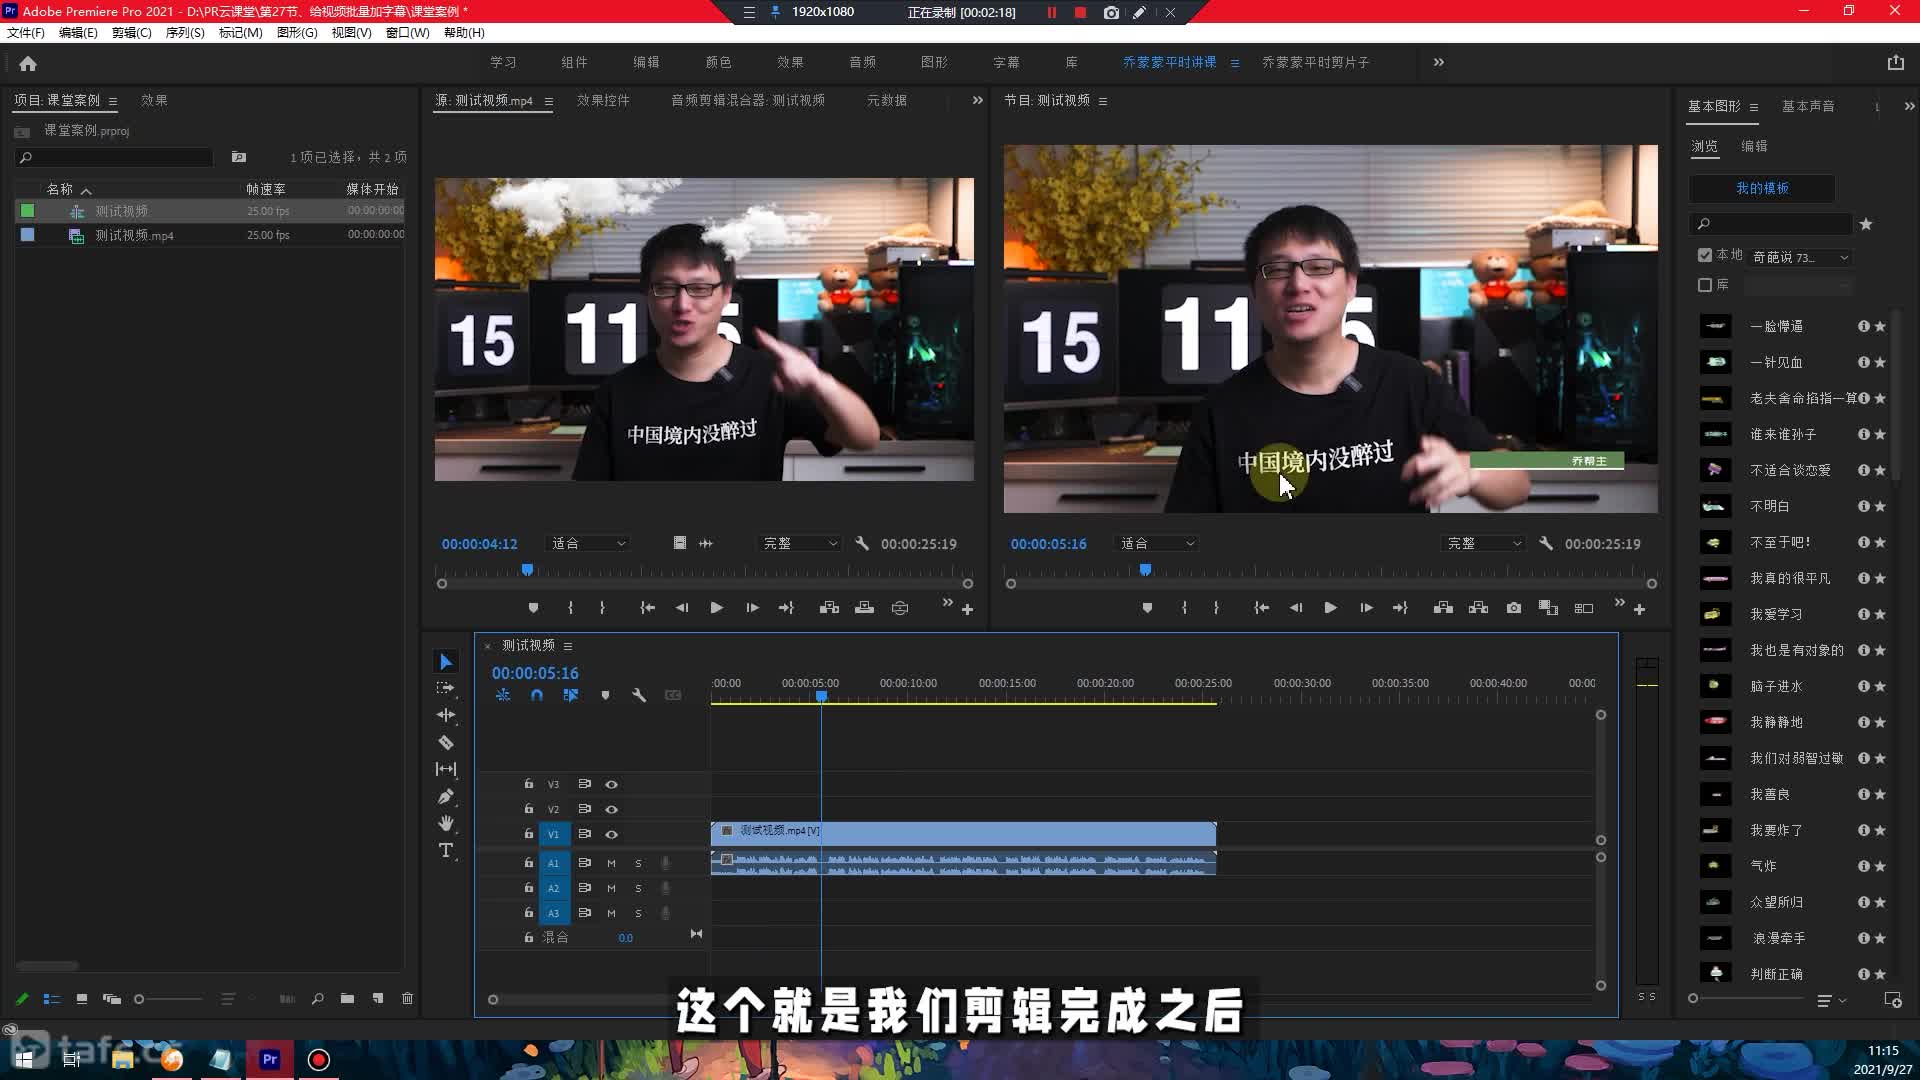Open local template folder 奇葩说 dropdown
The image size is (1920, 1080).
point(1800,257)
